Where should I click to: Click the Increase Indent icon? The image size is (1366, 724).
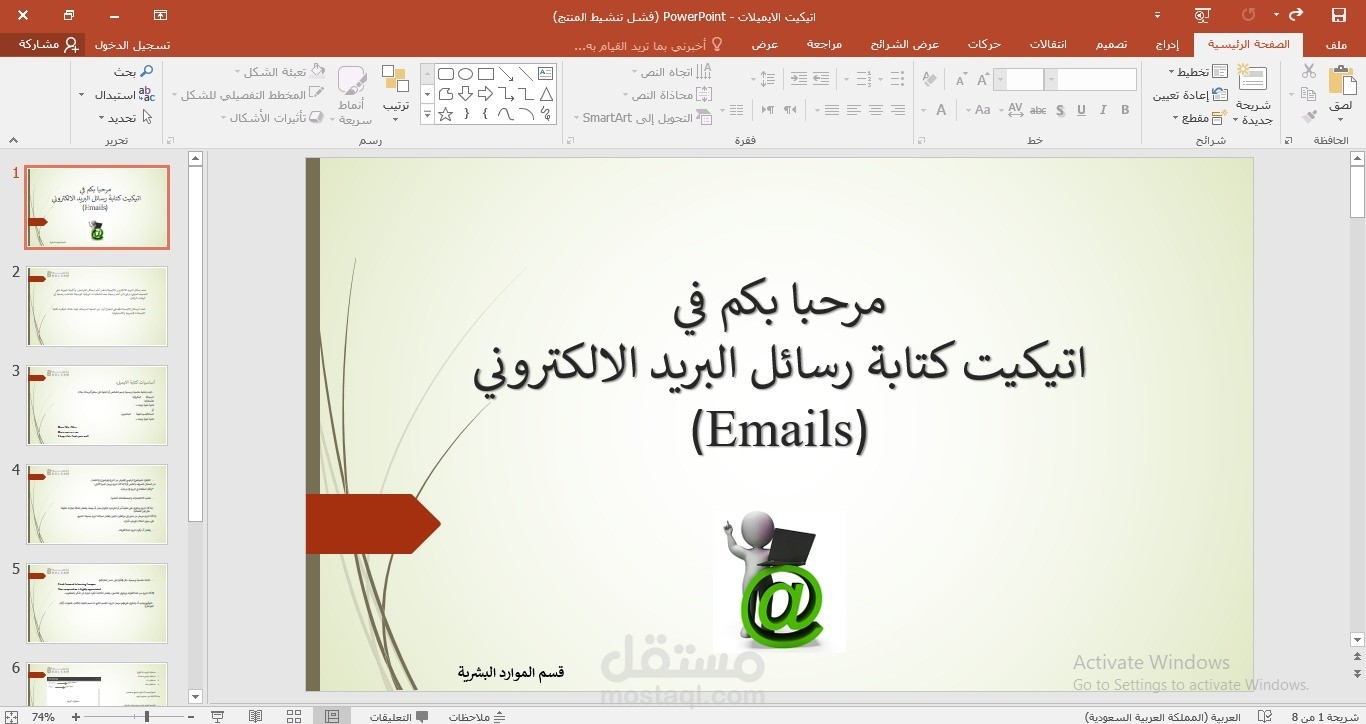click(798, 78)
